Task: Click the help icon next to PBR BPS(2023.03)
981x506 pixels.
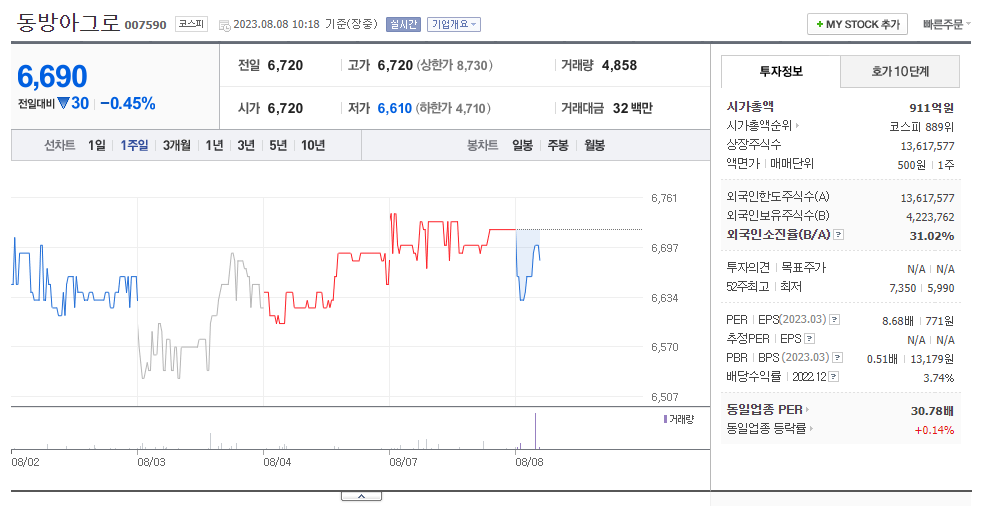Action: point(838,357)
